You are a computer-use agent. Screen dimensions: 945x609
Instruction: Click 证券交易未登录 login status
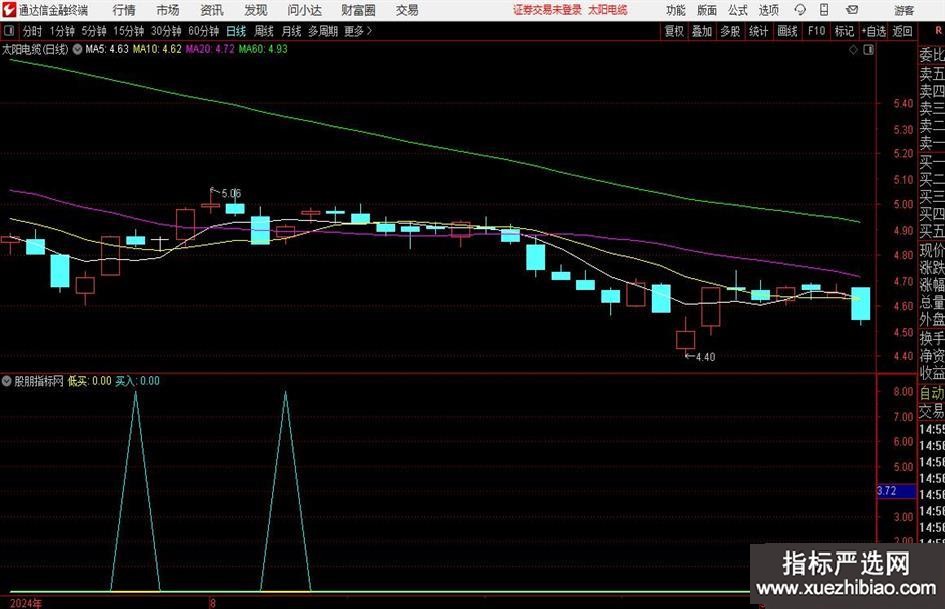point(547,10)
